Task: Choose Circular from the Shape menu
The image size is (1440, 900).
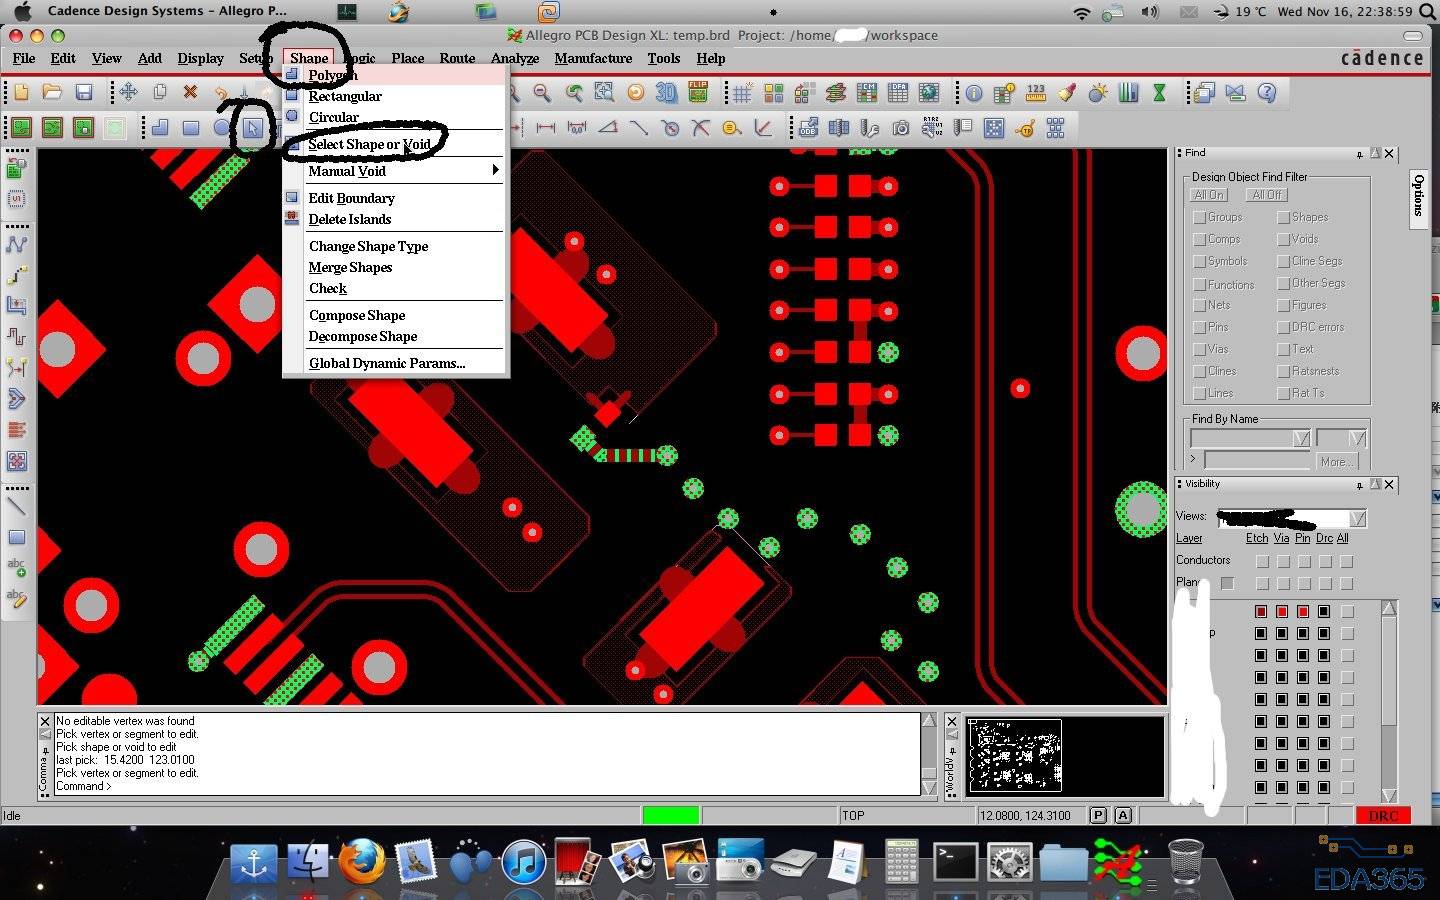Action: tap(333, 117)
